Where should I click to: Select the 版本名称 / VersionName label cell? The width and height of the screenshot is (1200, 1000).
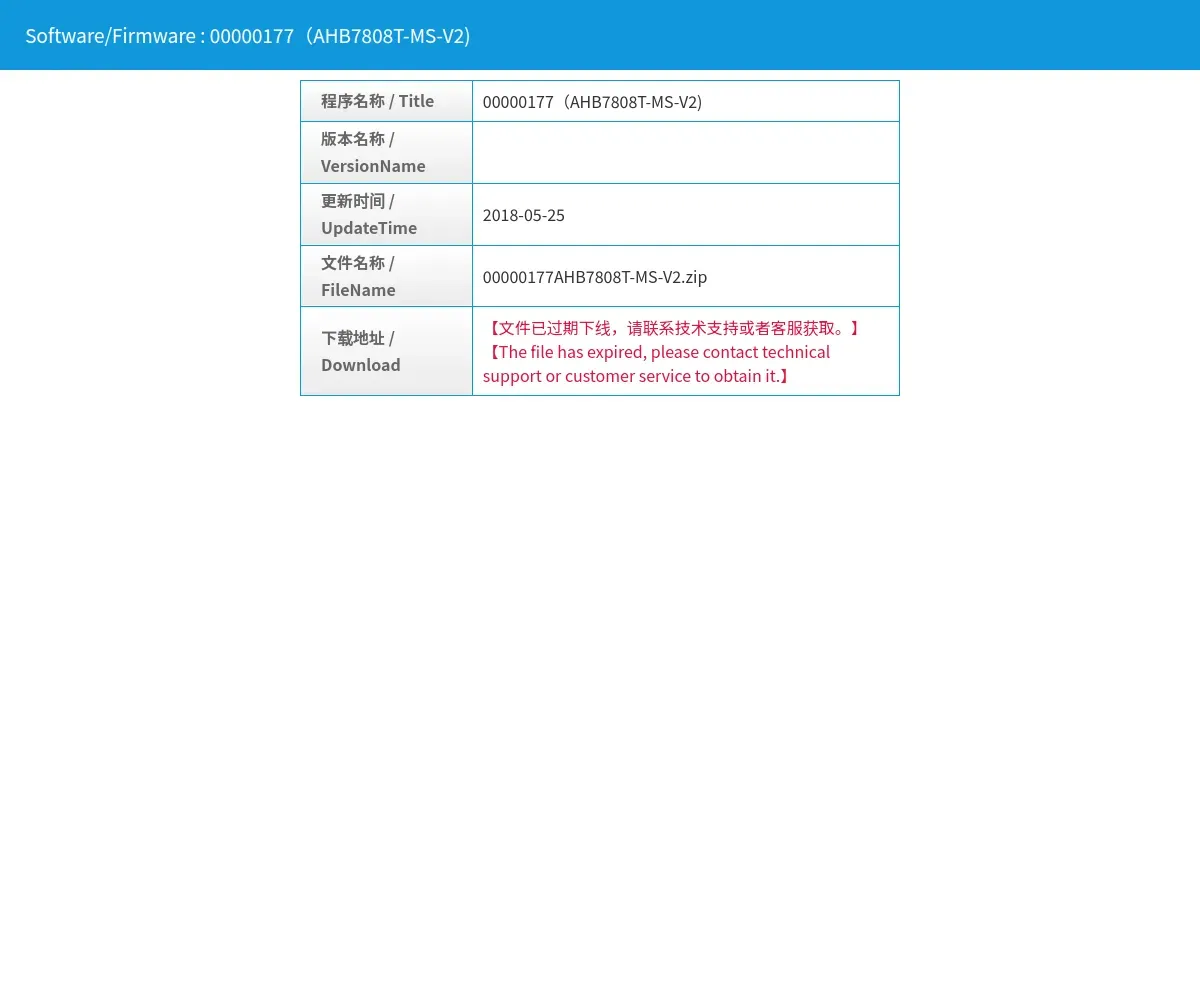tap(386, 152)
